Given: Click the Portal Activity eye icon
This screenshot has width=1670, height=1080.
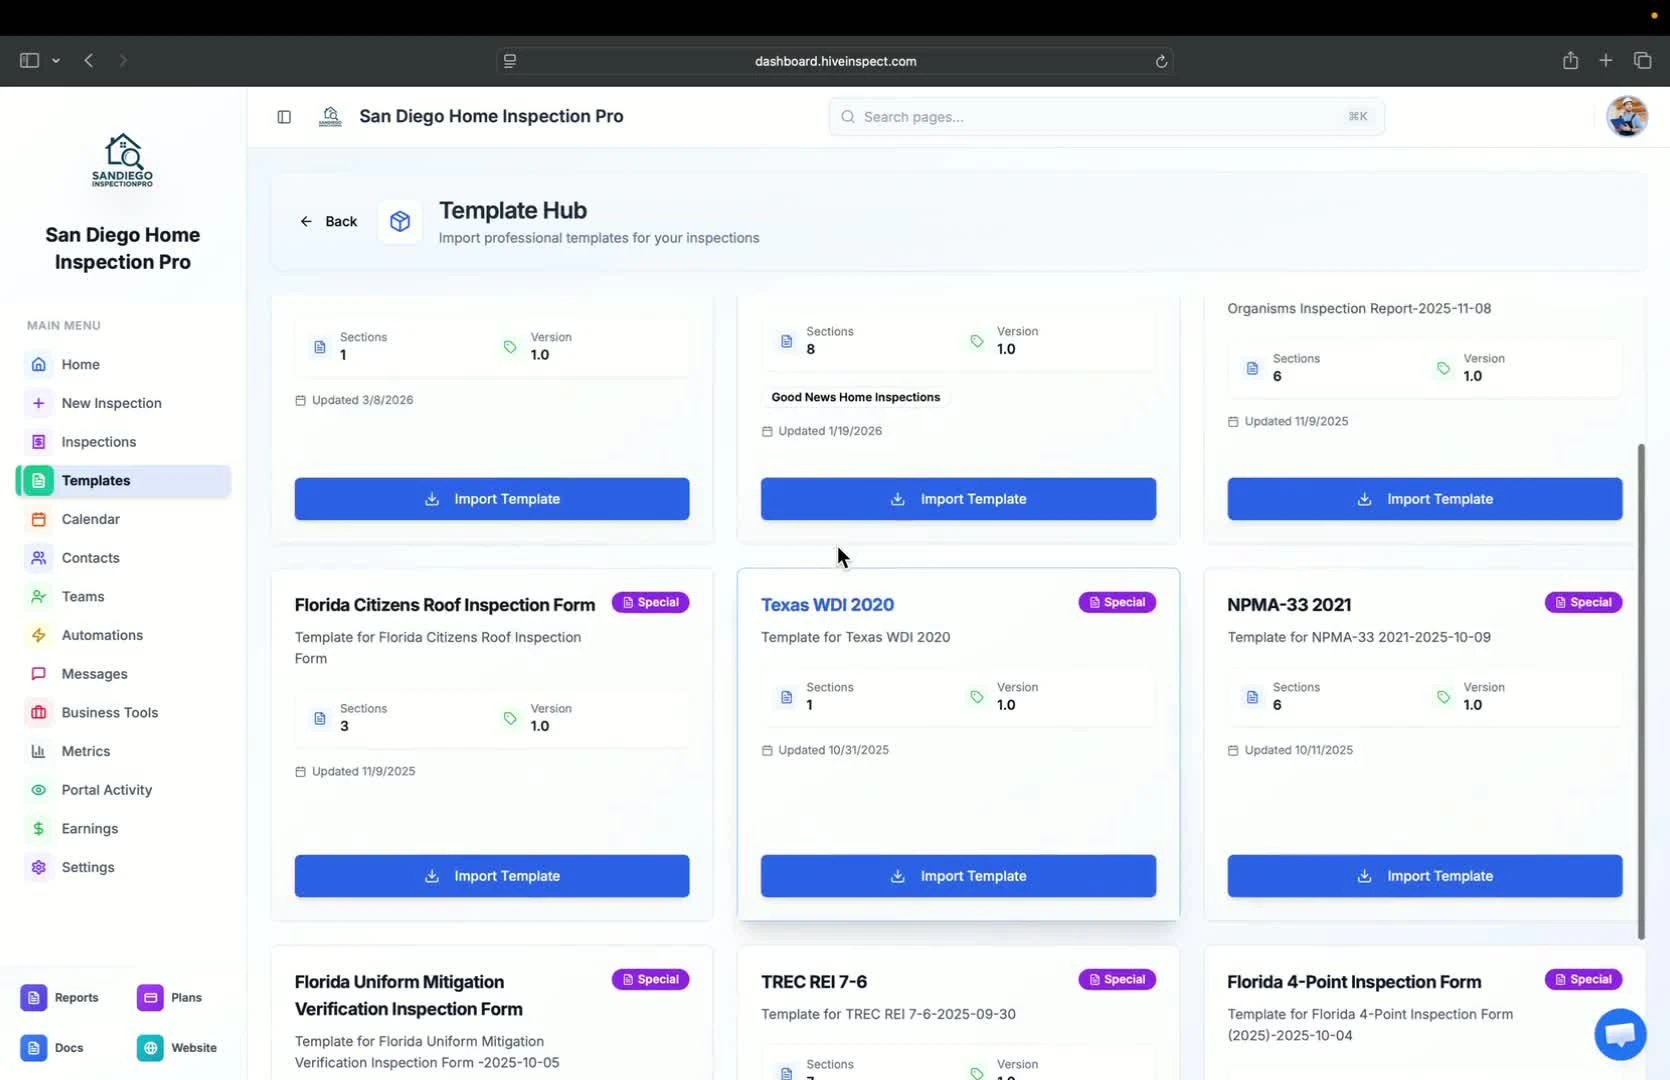Looking at the screenshot, I should pyautogui.click(x=38, y=790).
